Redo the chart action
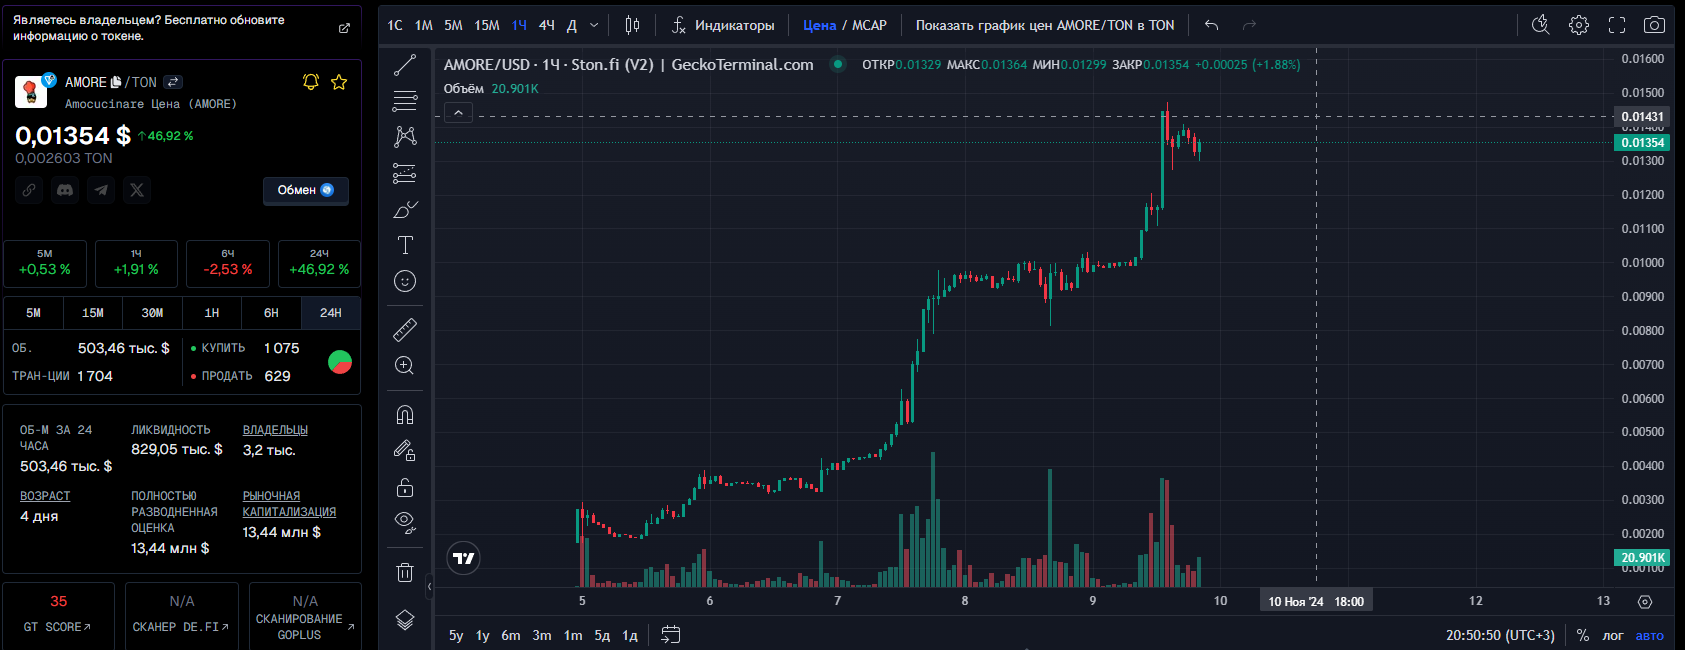This screenshot has height=650, width=1685. coord(1249,25)
